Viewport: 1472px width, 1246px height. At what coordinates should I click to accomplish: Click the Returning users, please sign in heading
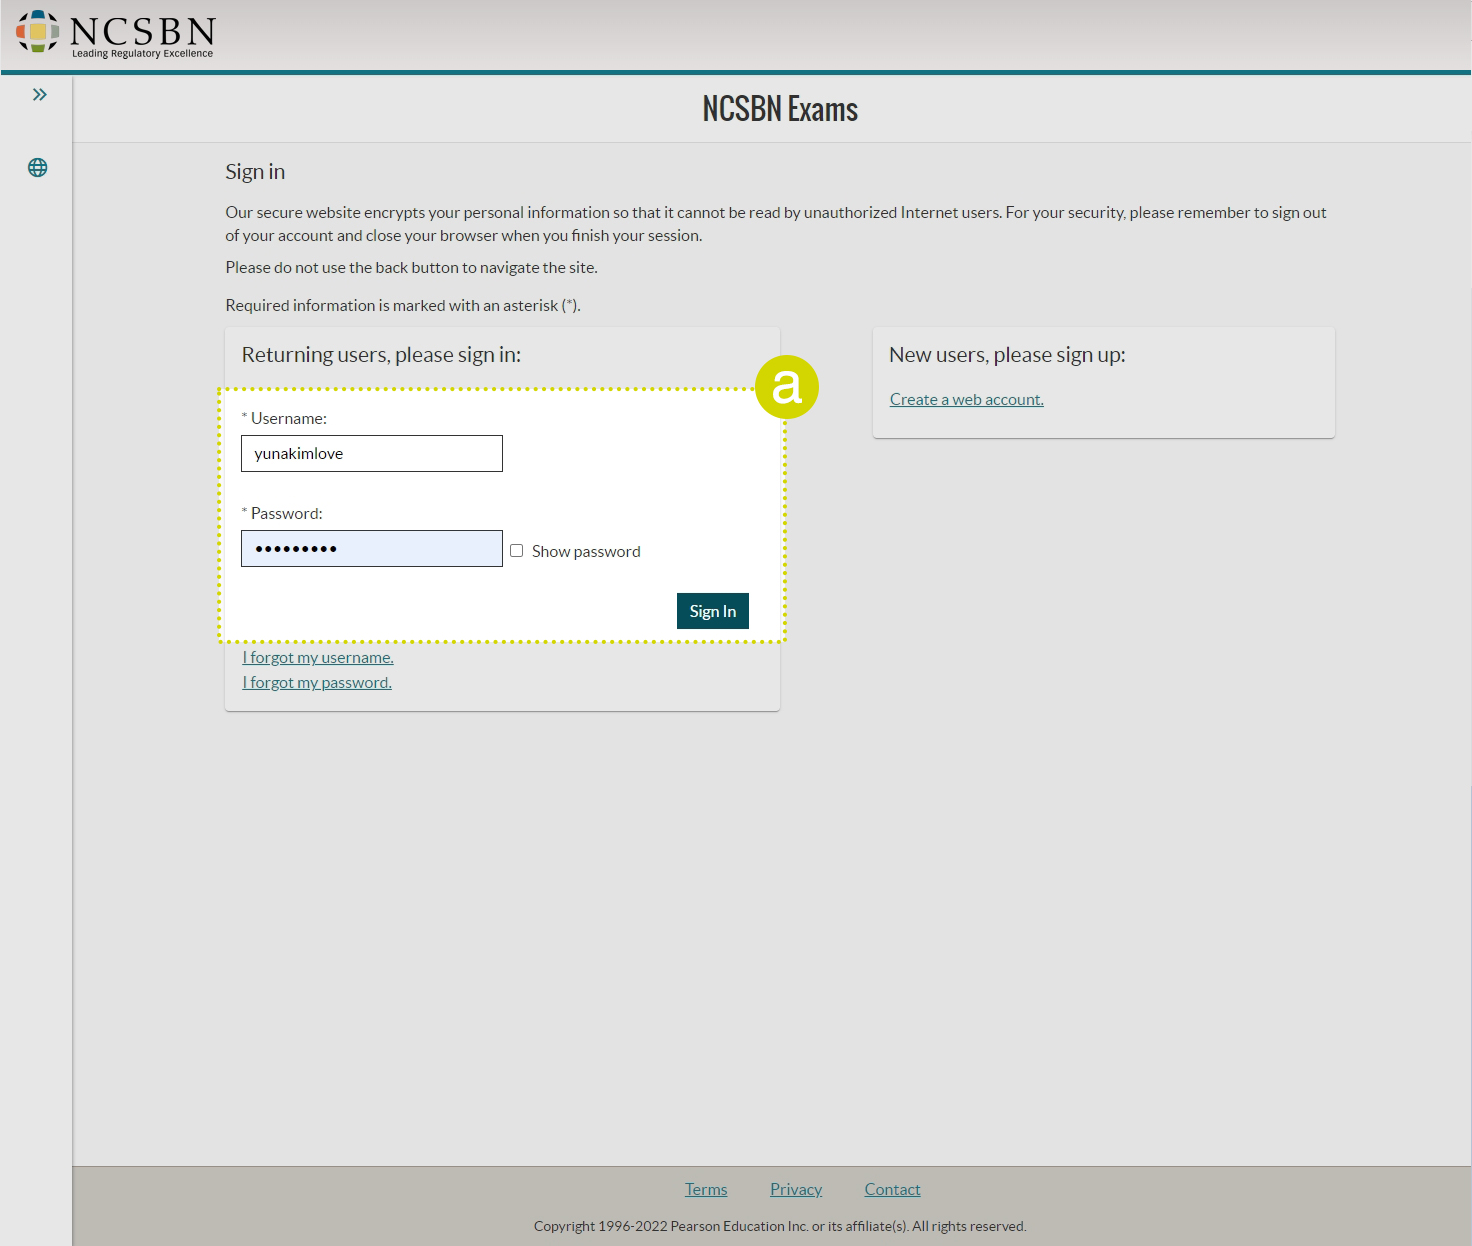[381, 355]
